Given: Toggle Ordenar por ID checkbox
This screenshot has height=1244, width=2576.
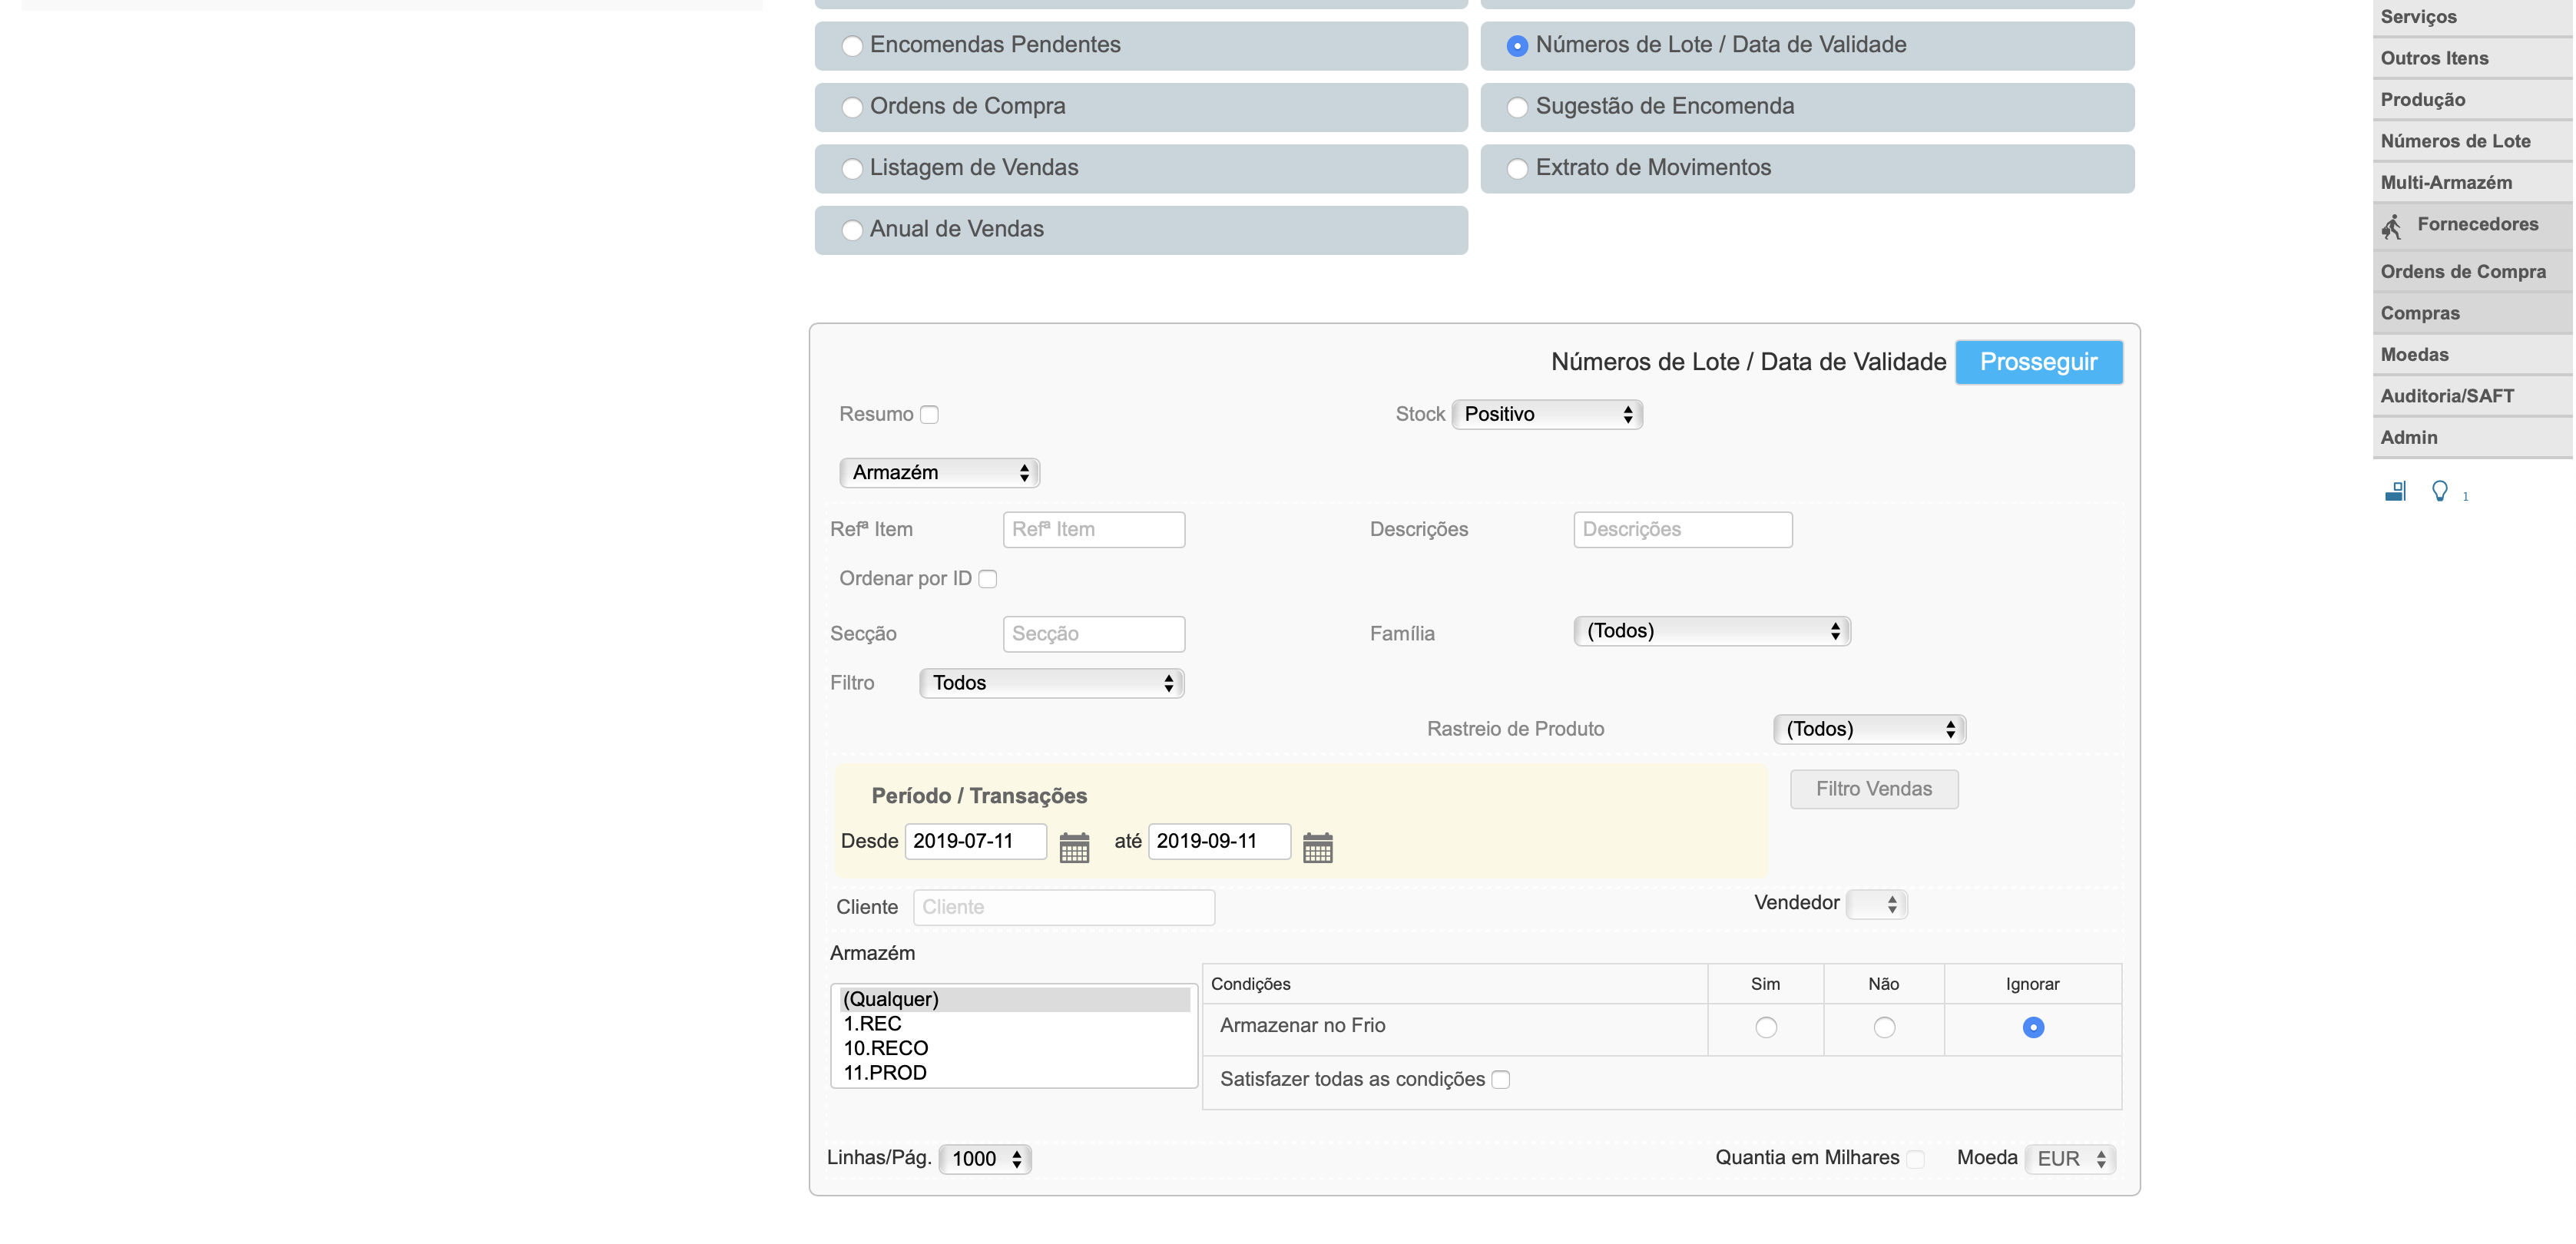Looking at the screenshot, I should 988,579.
